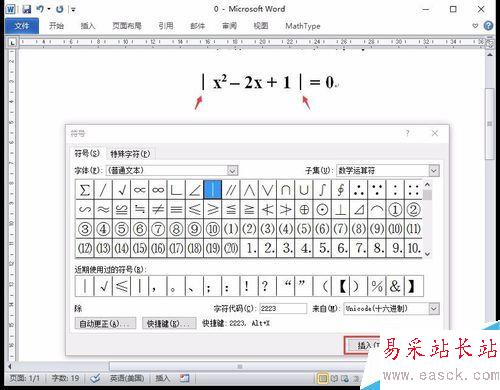Click the 字数: 19 word count
This screenshot has height=390, width=500.
(x=65, y=378)
